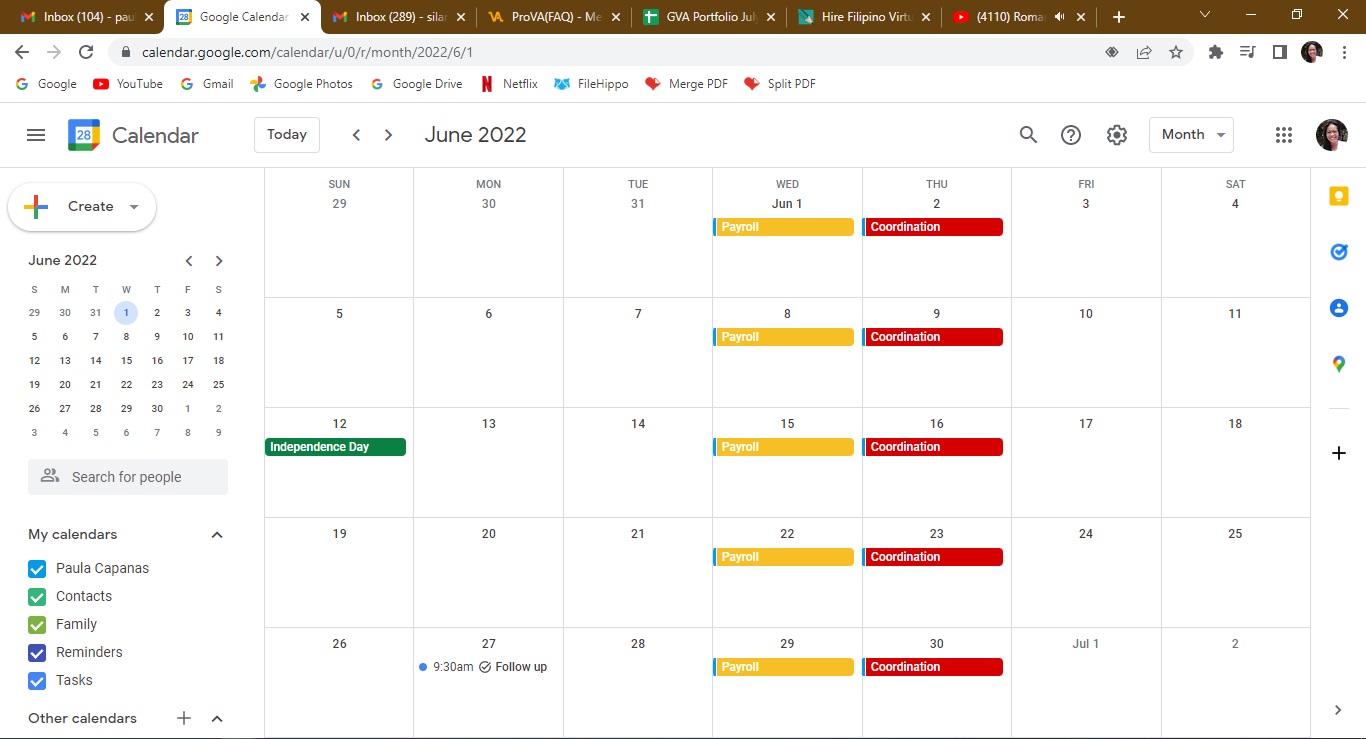Open the Settings gear menu
The image size is (1366, 739).
pos(1117,135)
